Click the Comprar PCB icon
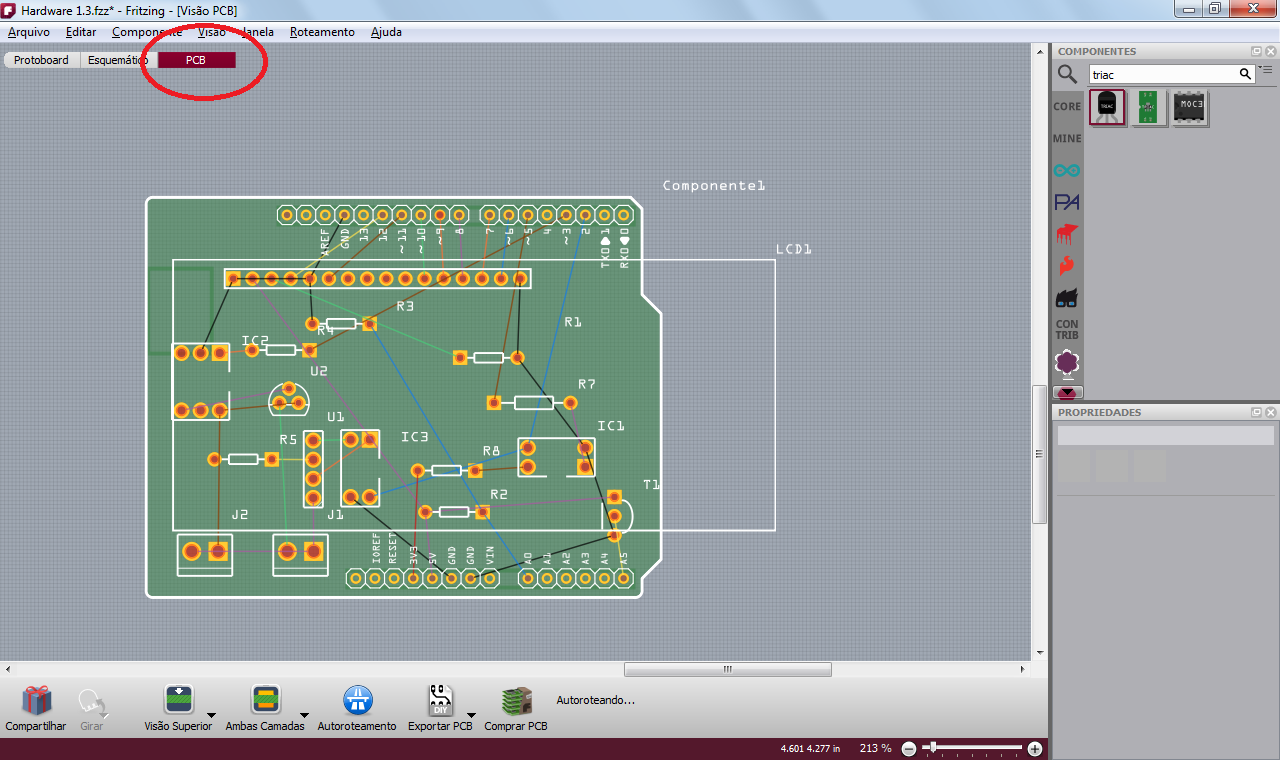This screenshot has width=1280, height=760. click(515, 701)
